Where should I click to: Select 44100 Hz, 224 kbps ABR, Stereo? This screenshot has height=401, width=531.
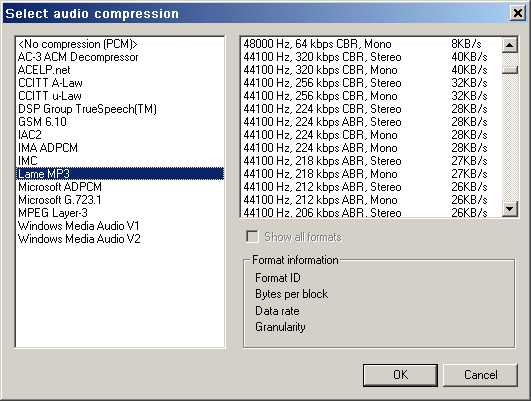pyautogui.click(x=371, y=122)
